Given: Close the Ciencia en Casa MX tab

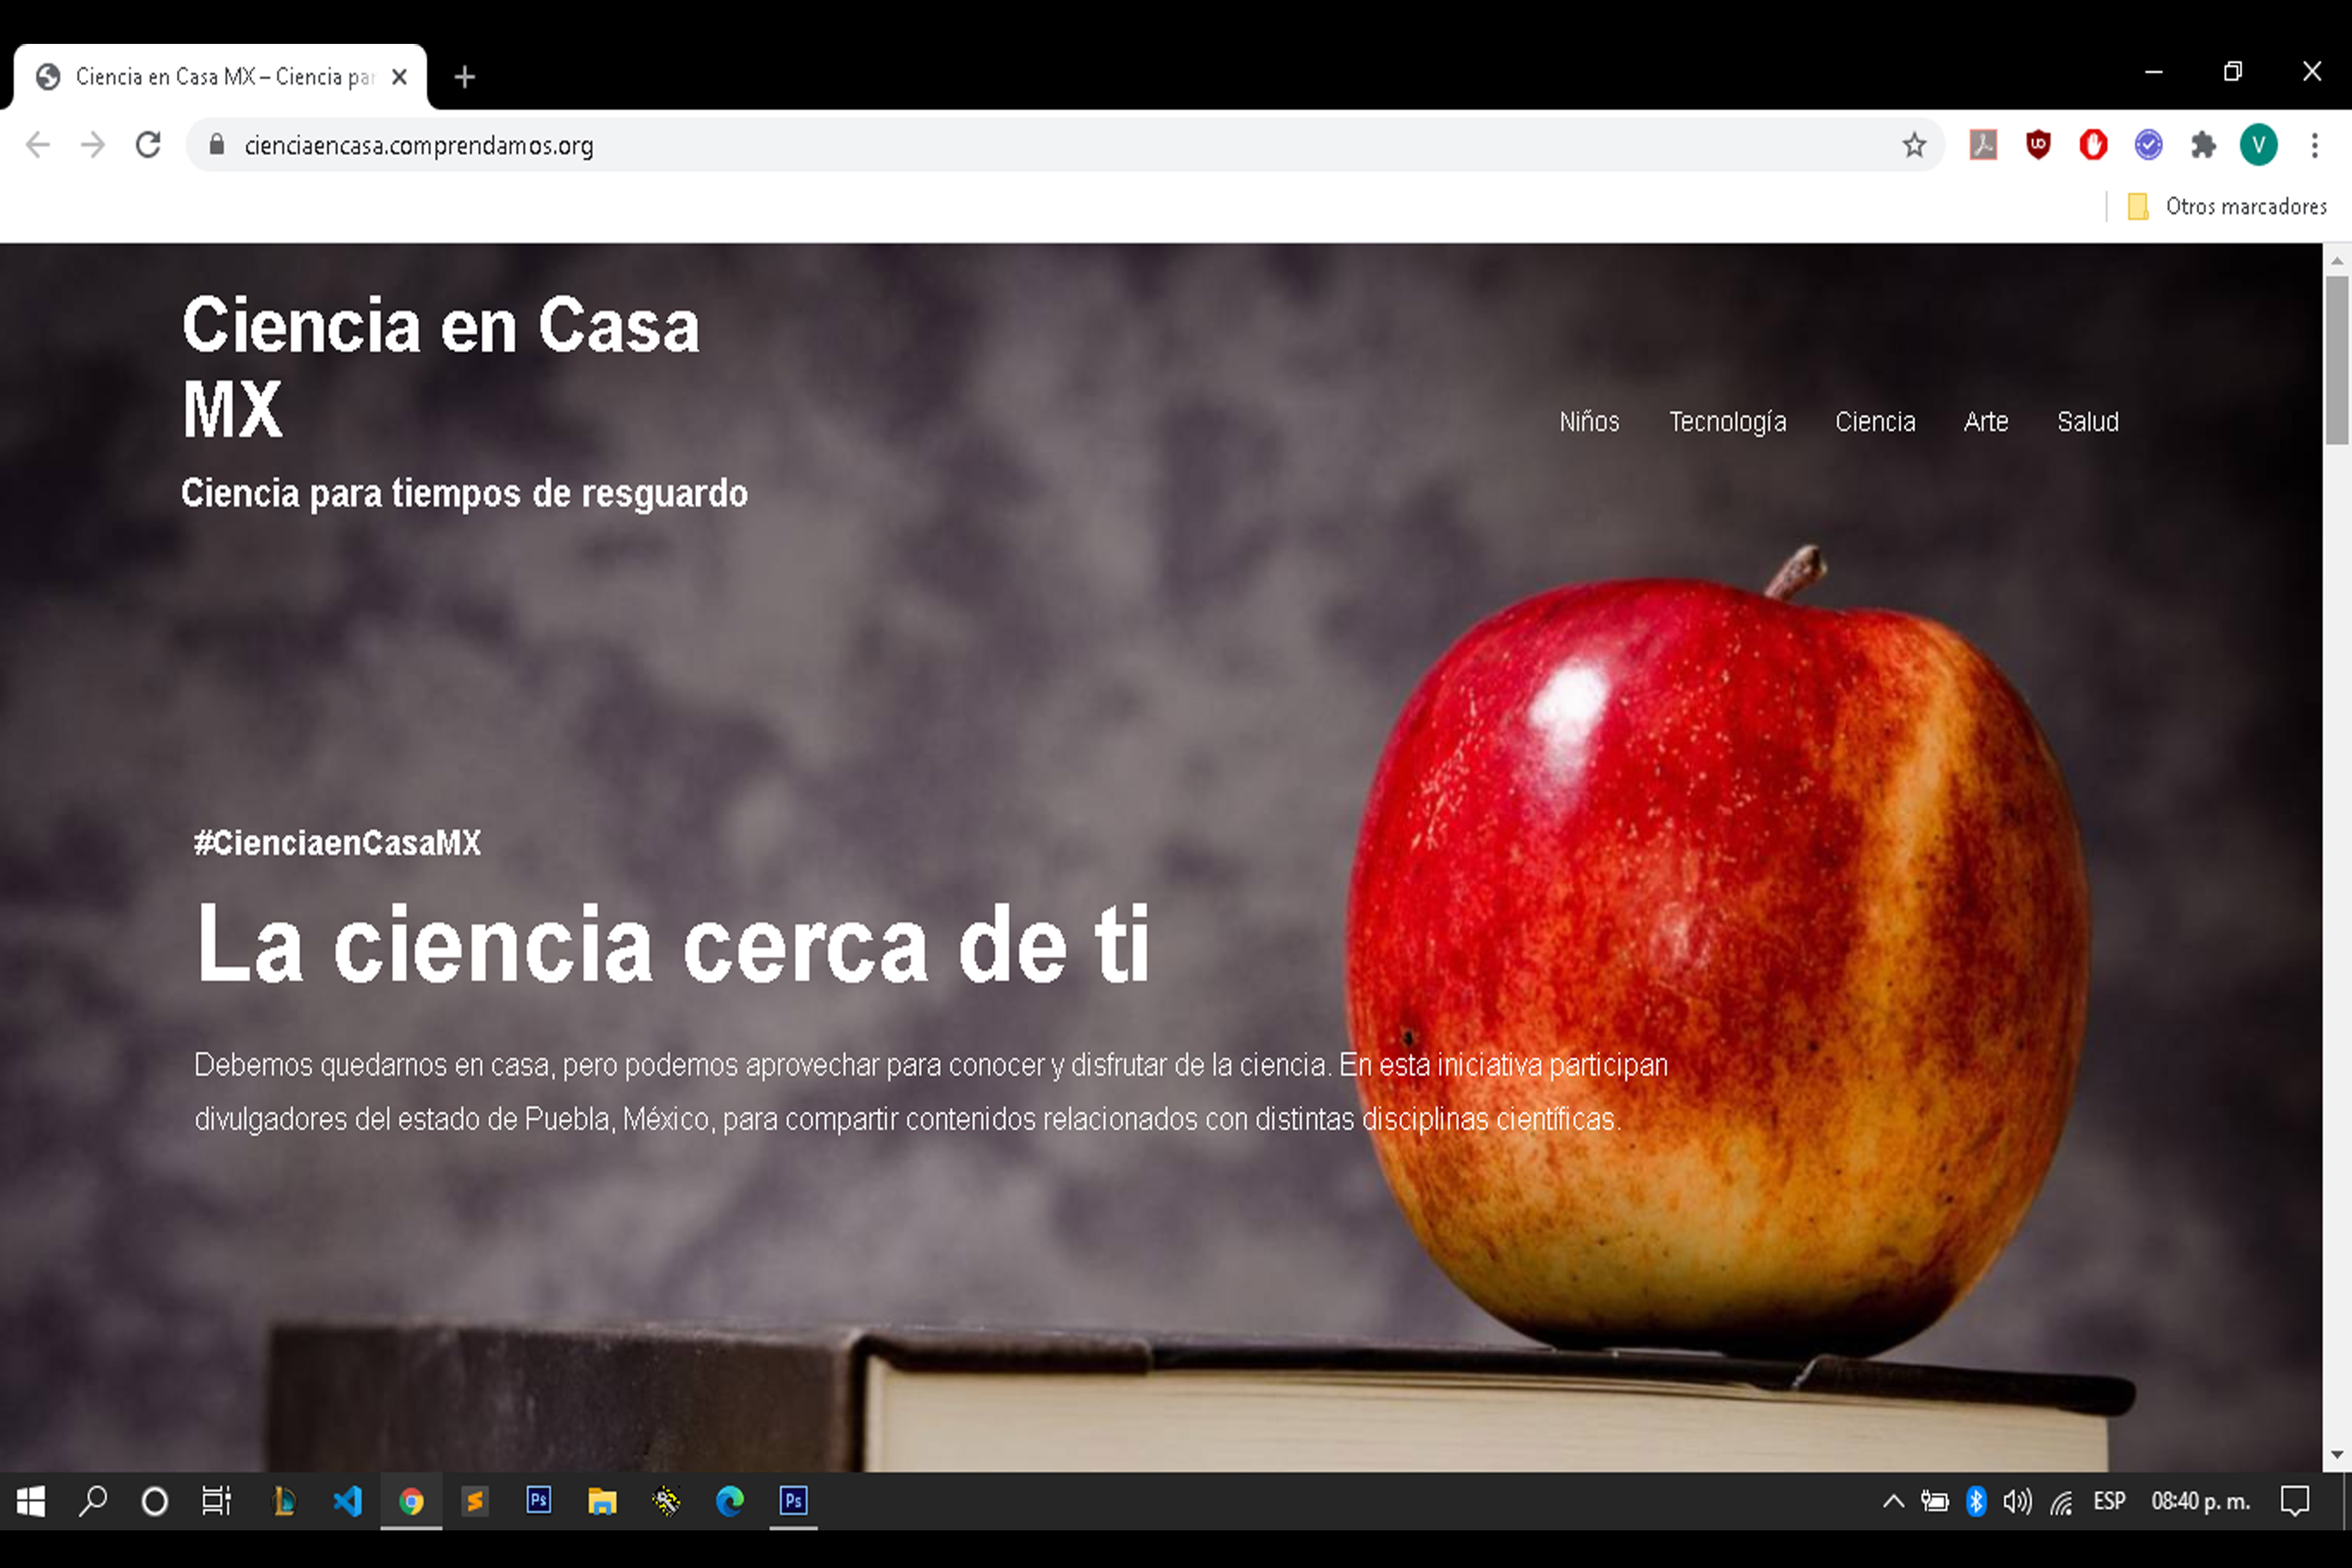Looking at the screenshot, I should pos(399,77).
